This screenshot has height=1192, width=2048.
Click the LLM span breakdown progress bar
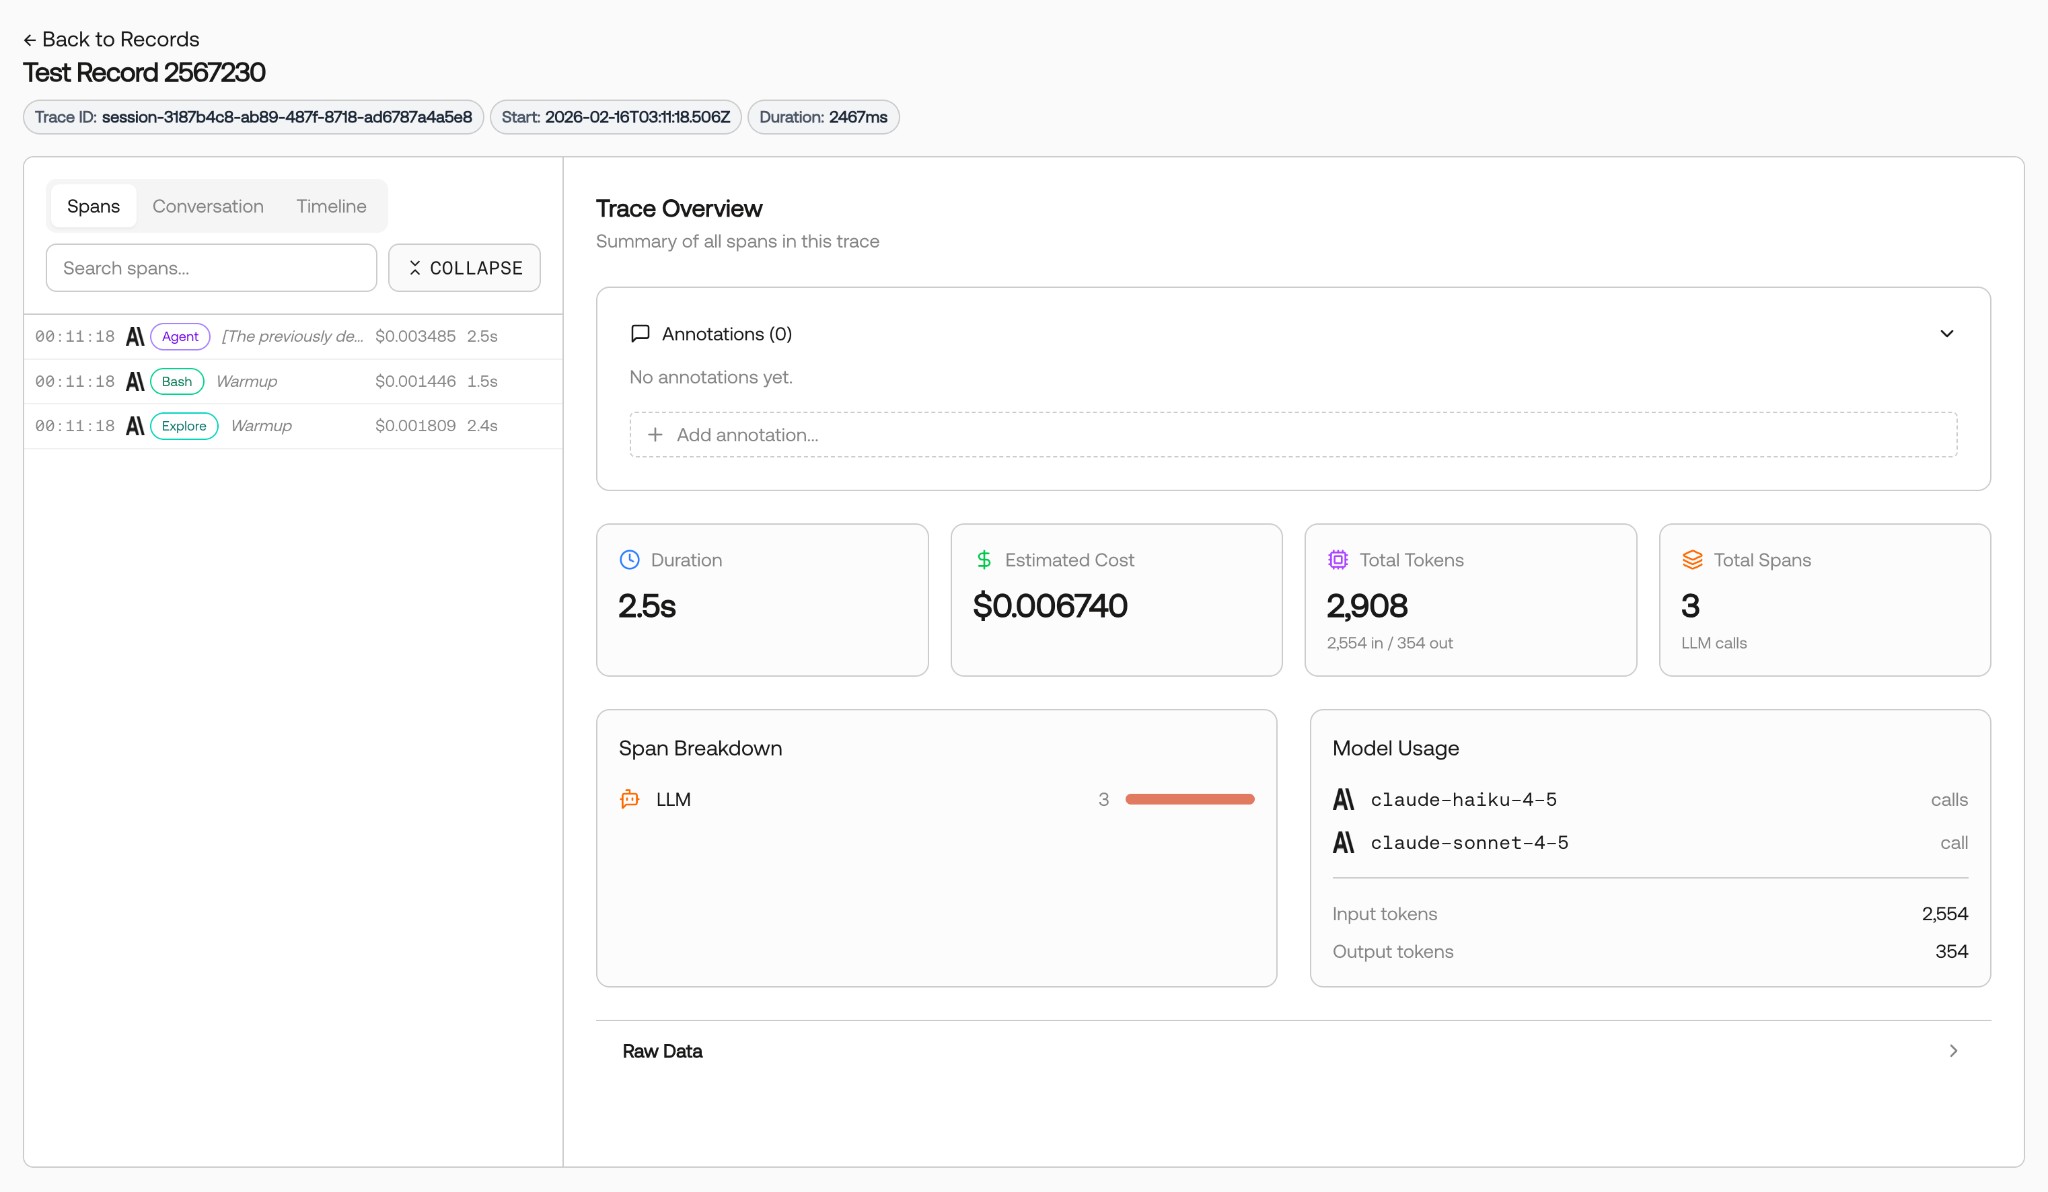1190,799
